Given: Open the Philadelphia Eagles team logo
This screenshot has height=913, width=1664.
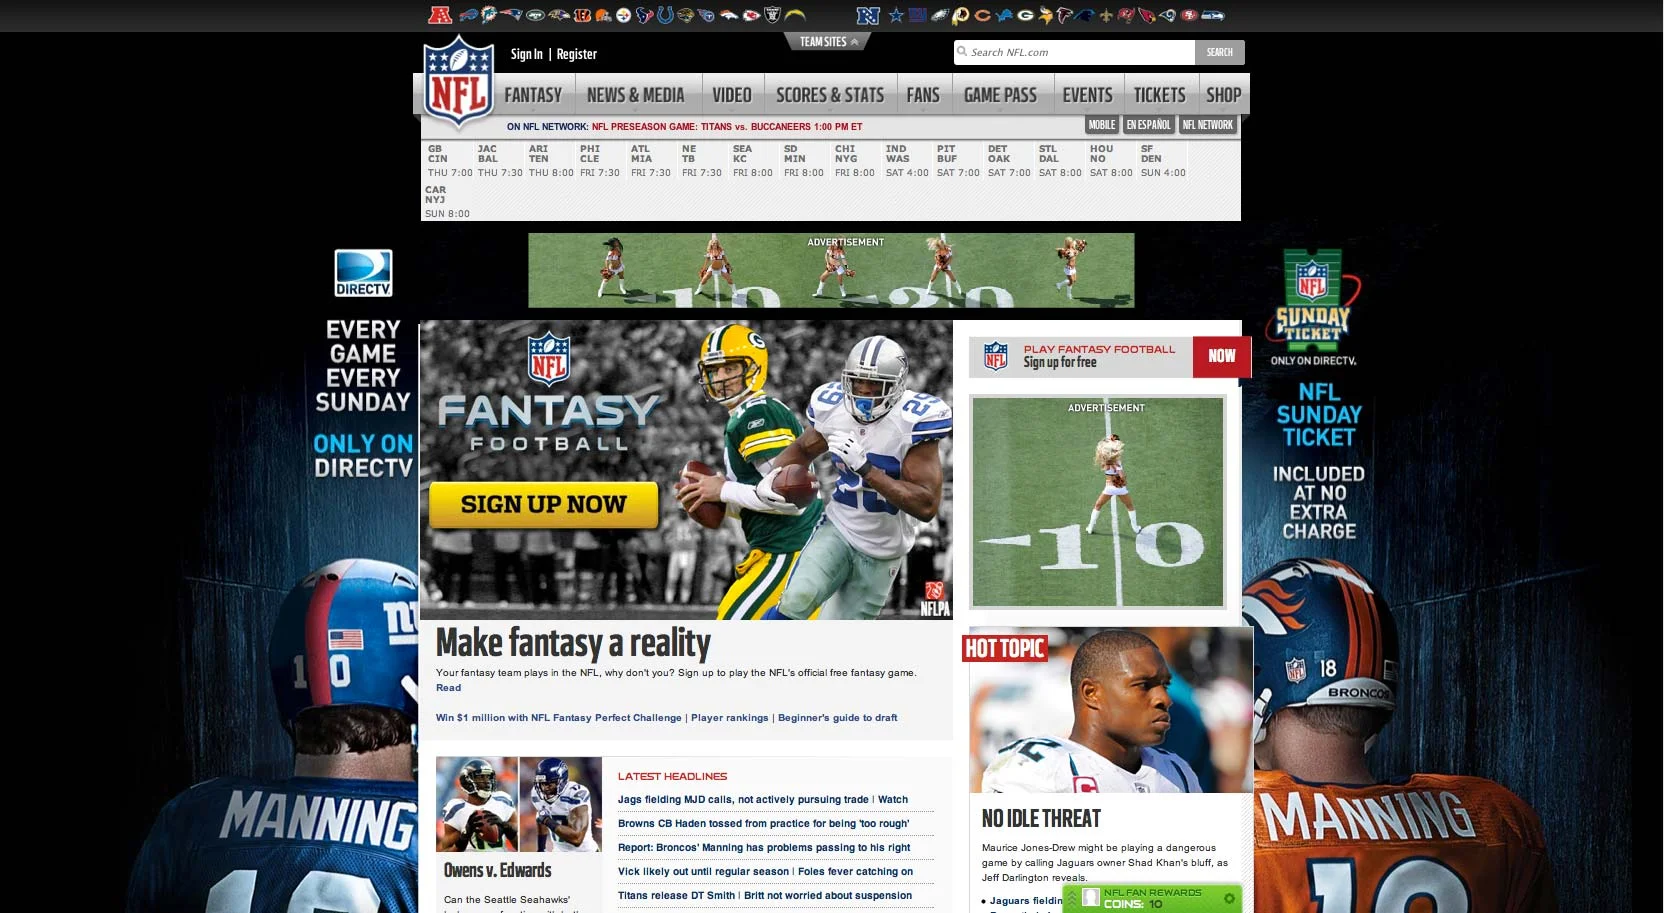Looking at the screenshot, I should point(940,15).
